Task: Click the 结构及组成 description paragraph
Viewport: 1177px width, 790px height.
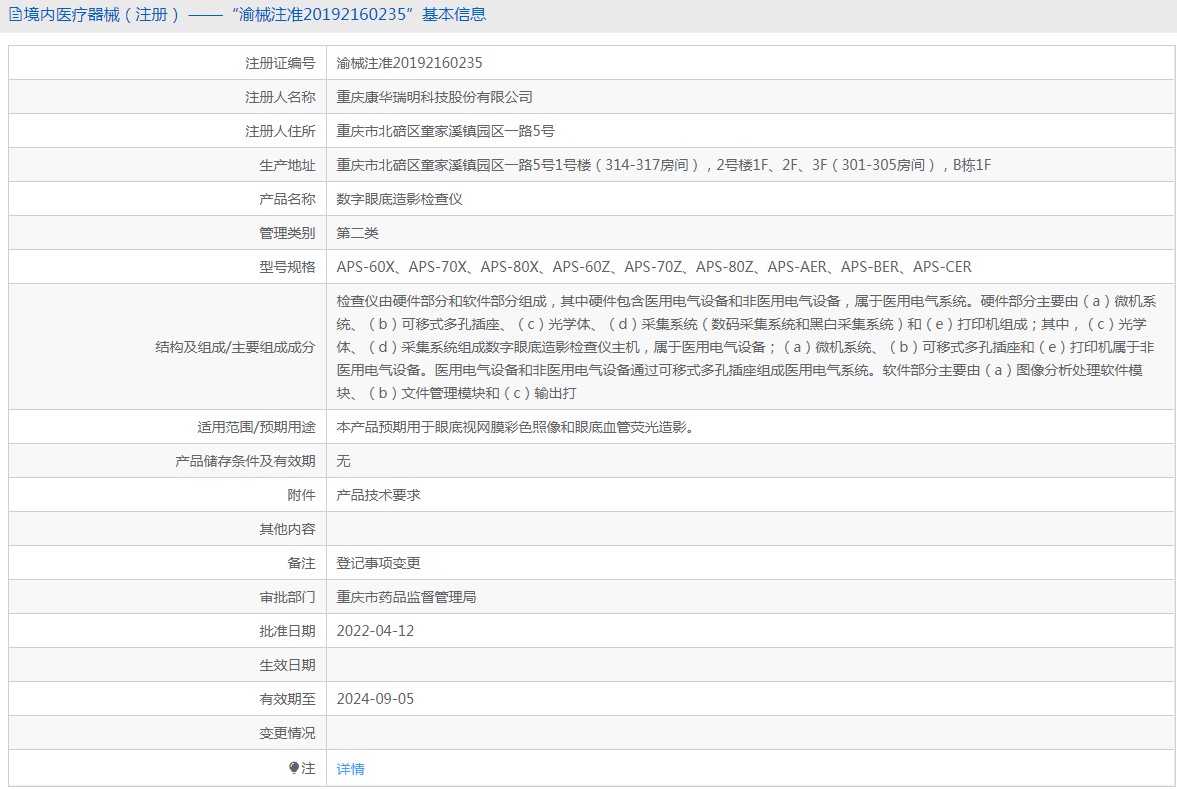Action: point(746,347)
